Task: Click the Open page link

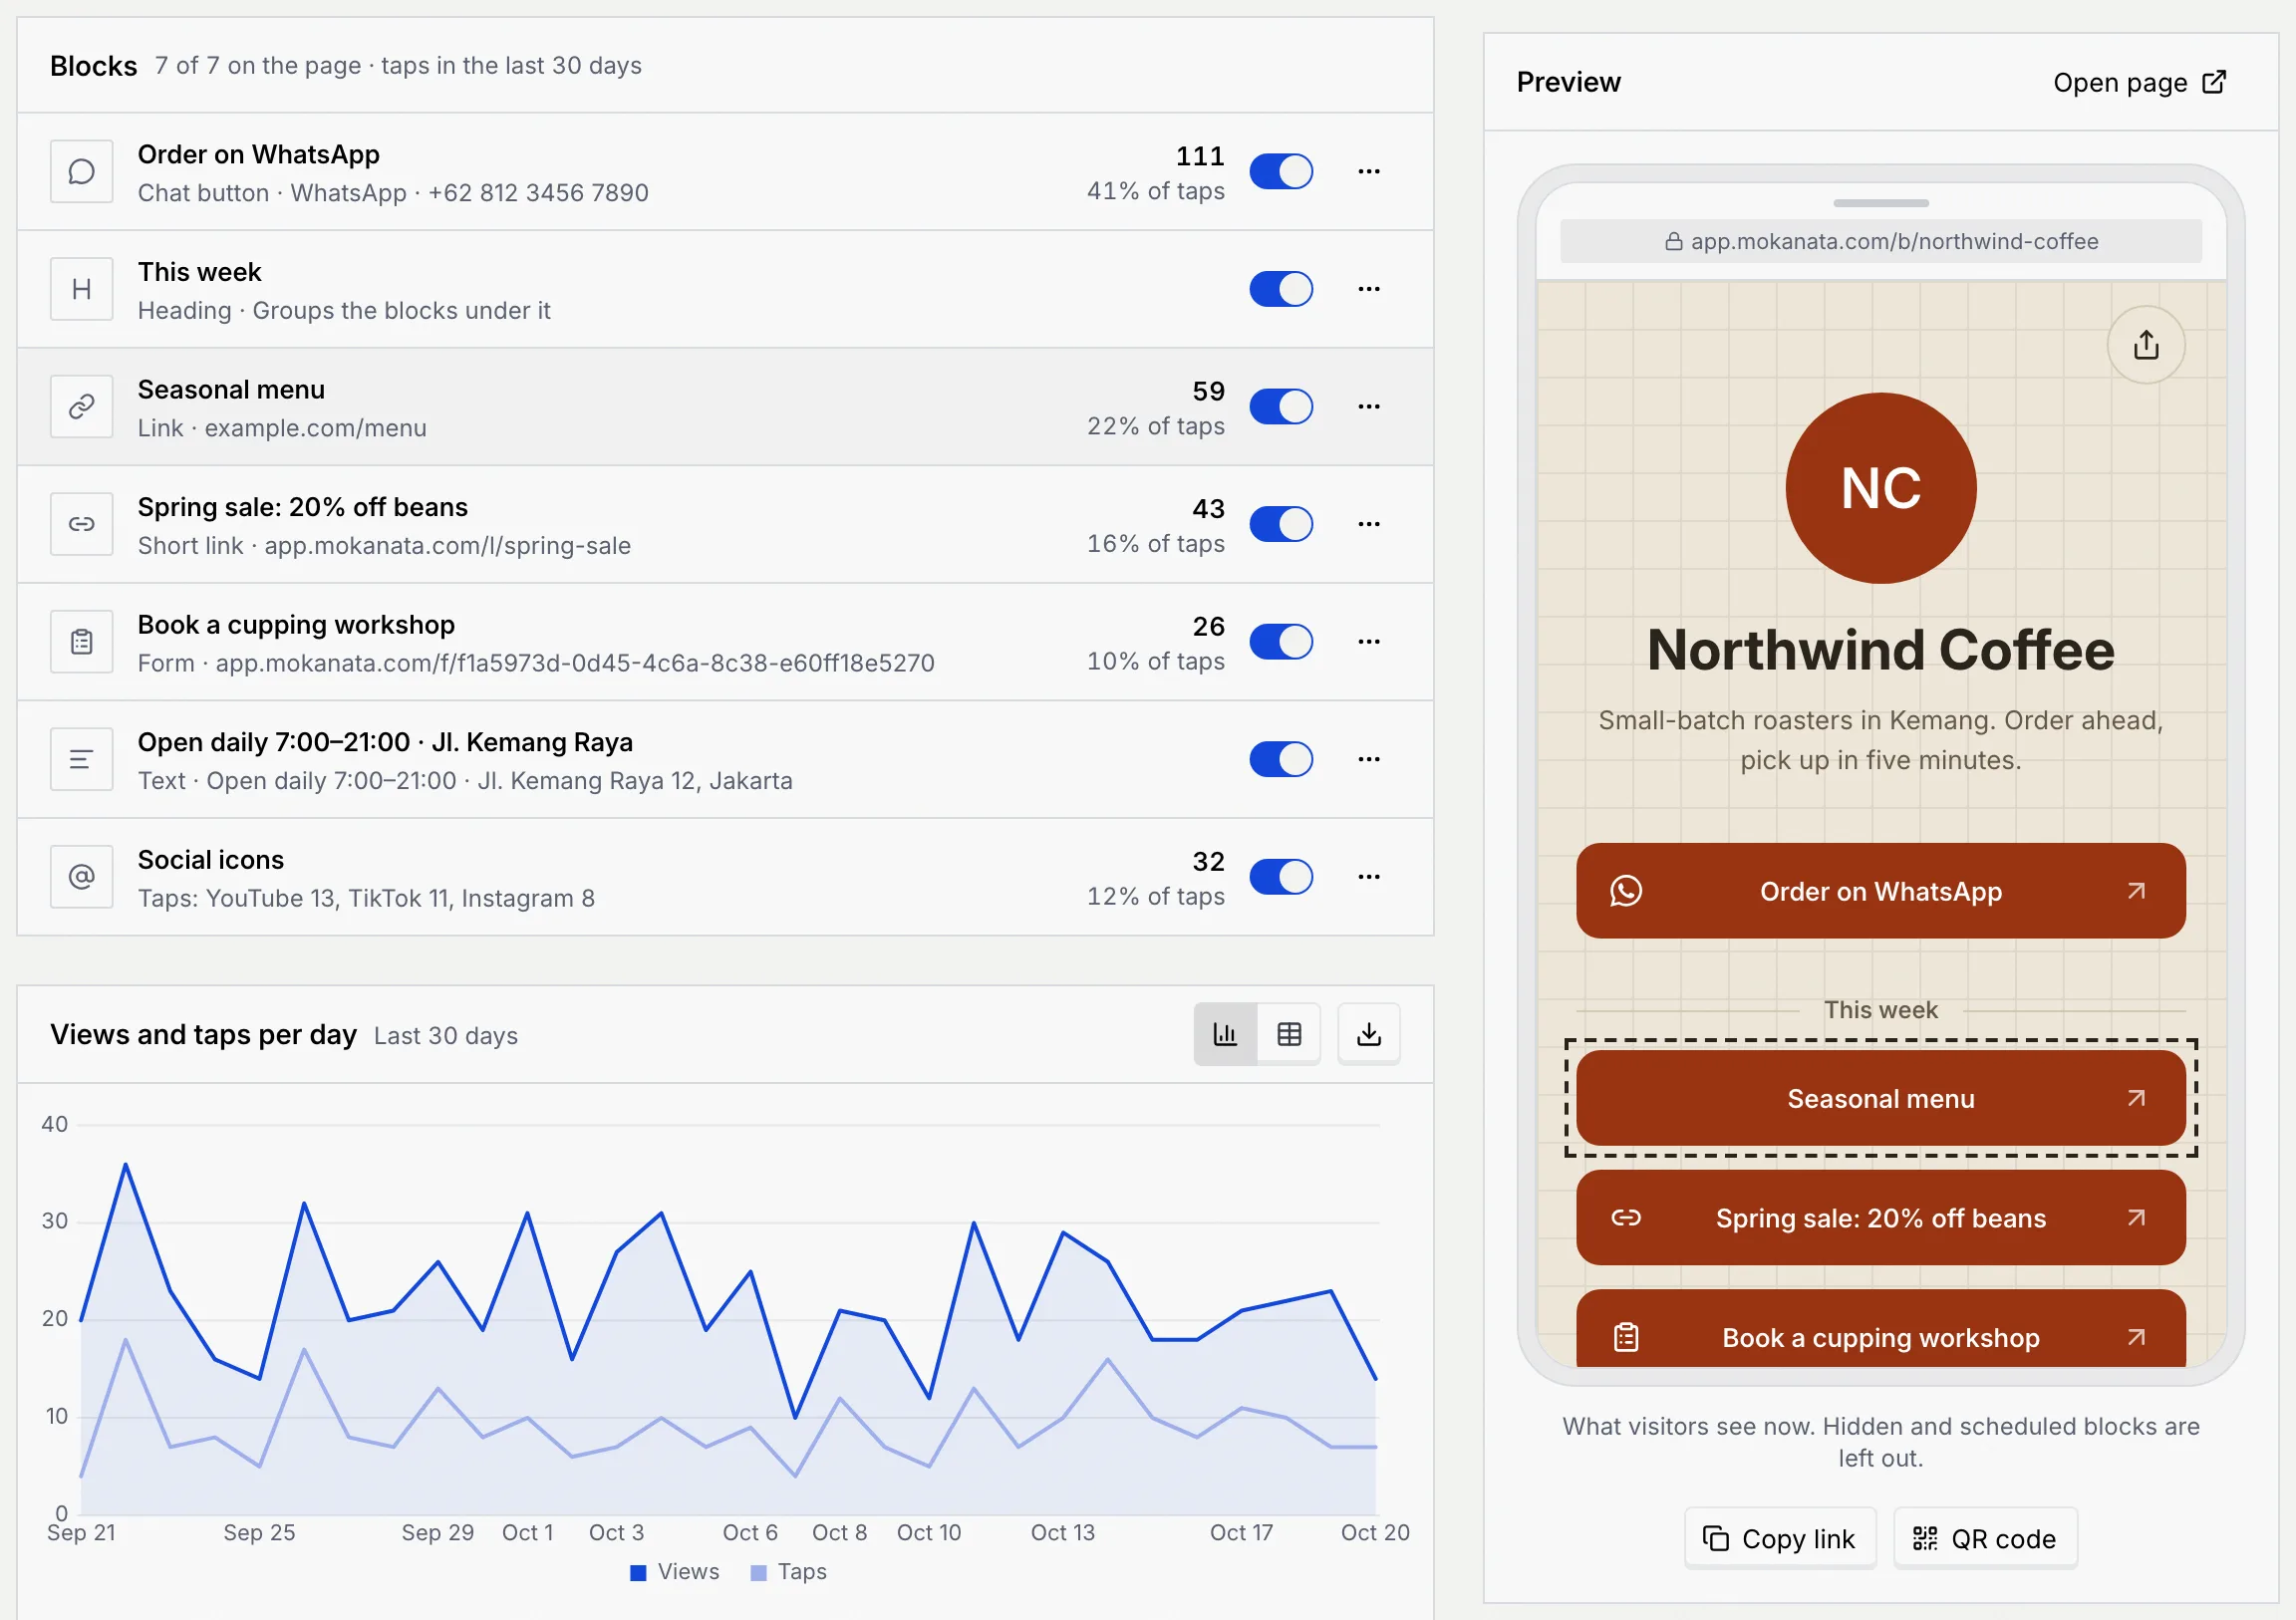Action: coord(2139,82)
